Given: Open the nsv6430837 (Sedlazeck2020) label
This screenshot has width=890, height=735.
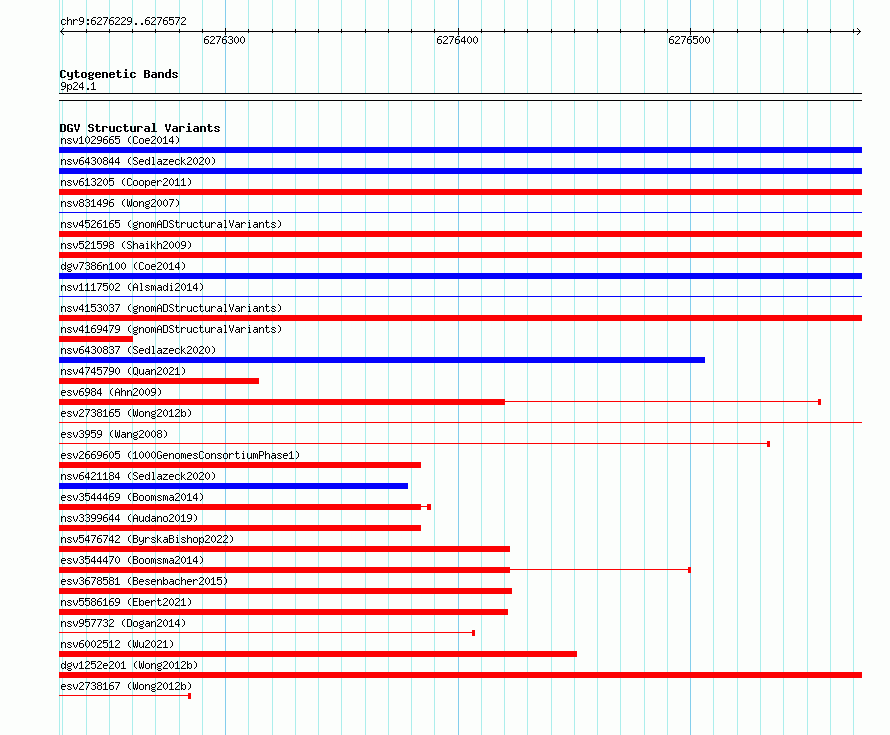Looking at the screenshot, I should pyautogui.click(x=138, y=350).
